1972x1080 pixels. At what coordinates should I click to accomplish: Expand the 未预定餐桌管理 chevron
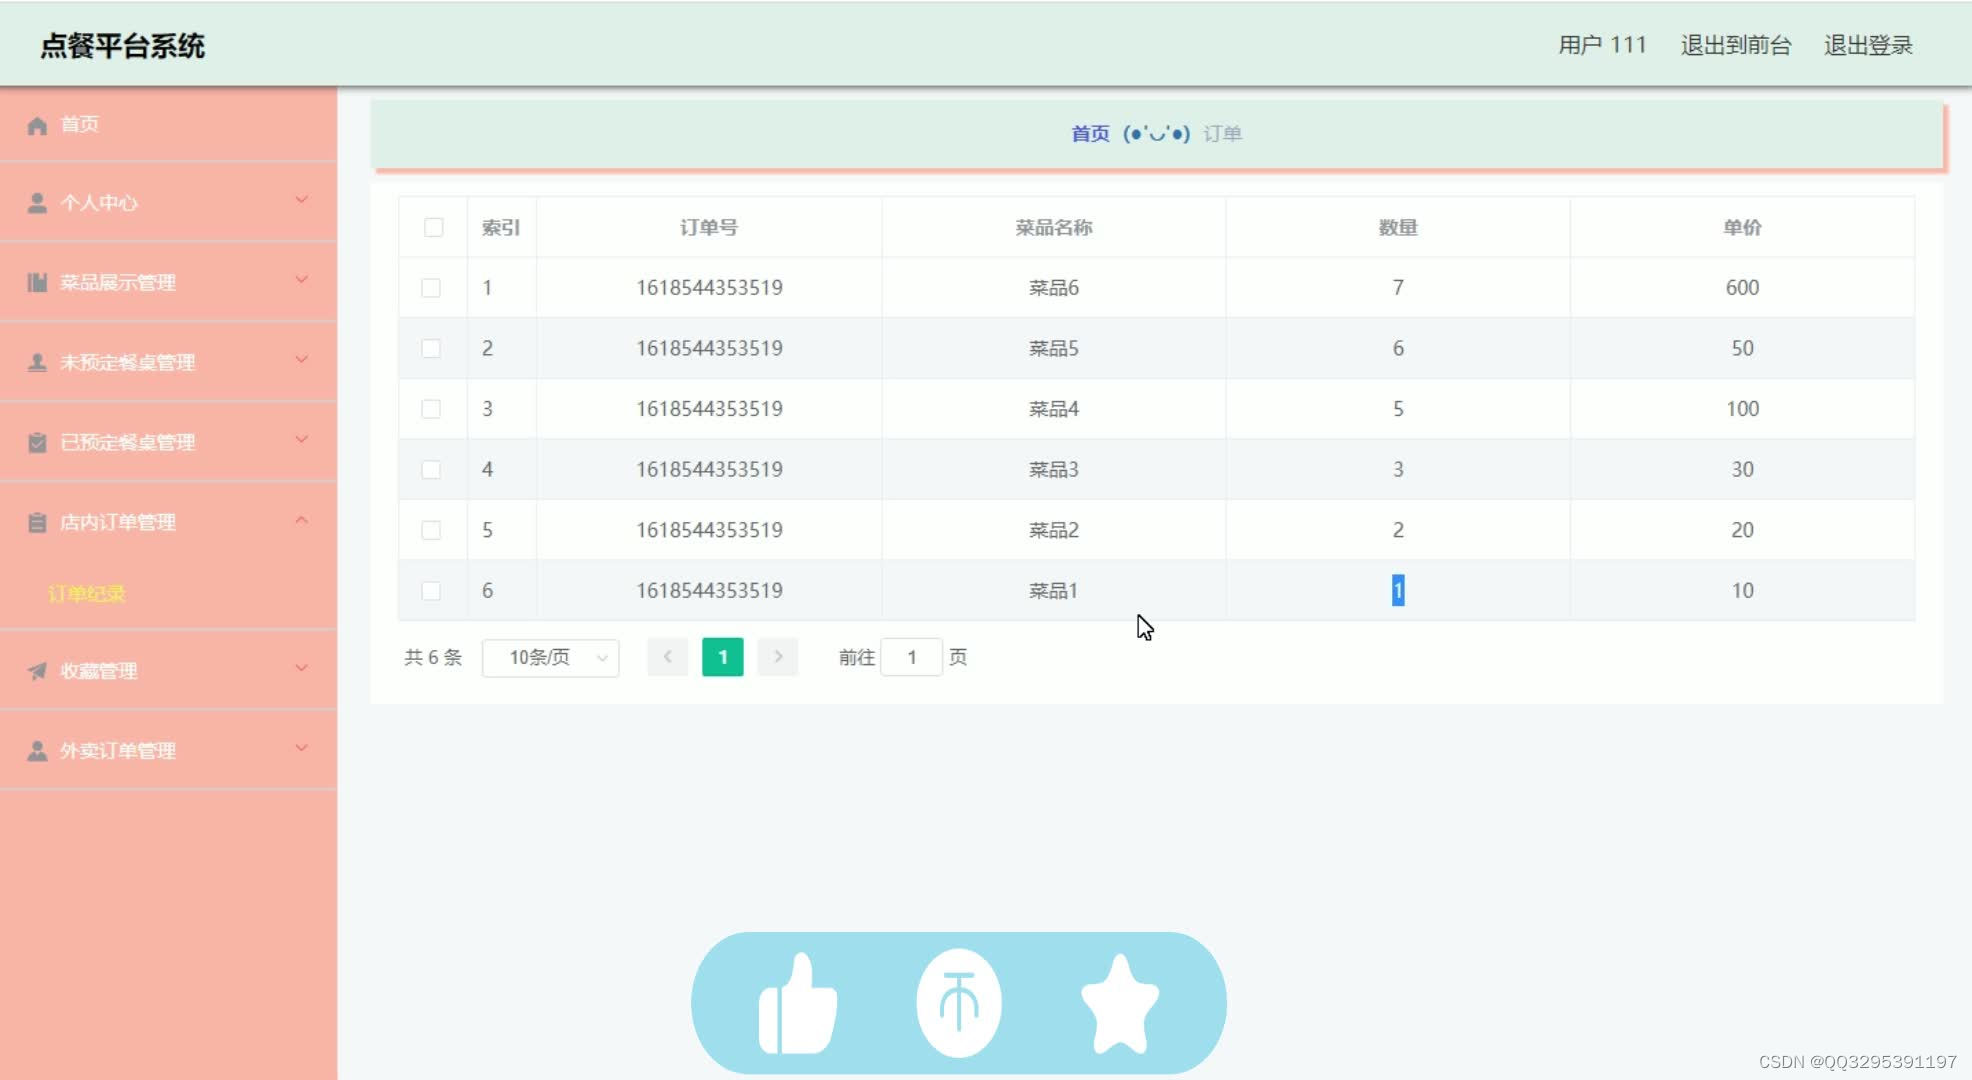(x=301, y=360)
